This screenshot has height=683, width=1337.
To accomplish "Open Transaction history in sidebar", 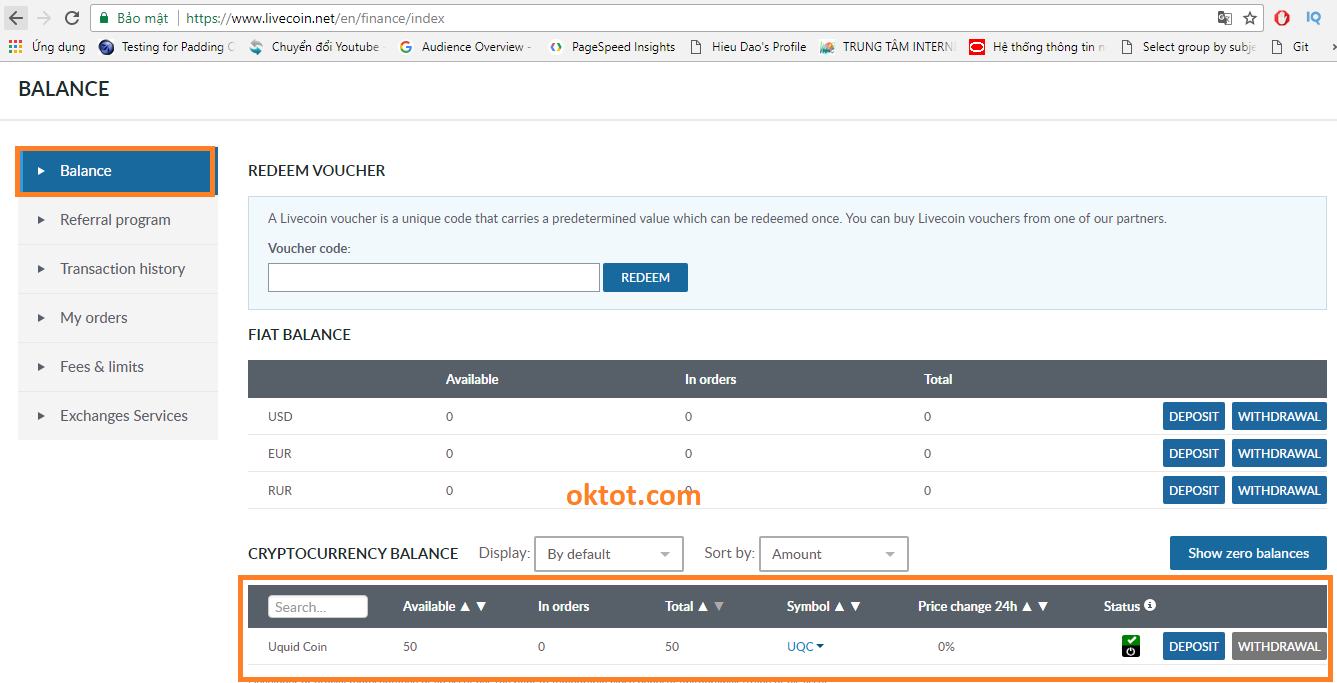I will 122,269.
